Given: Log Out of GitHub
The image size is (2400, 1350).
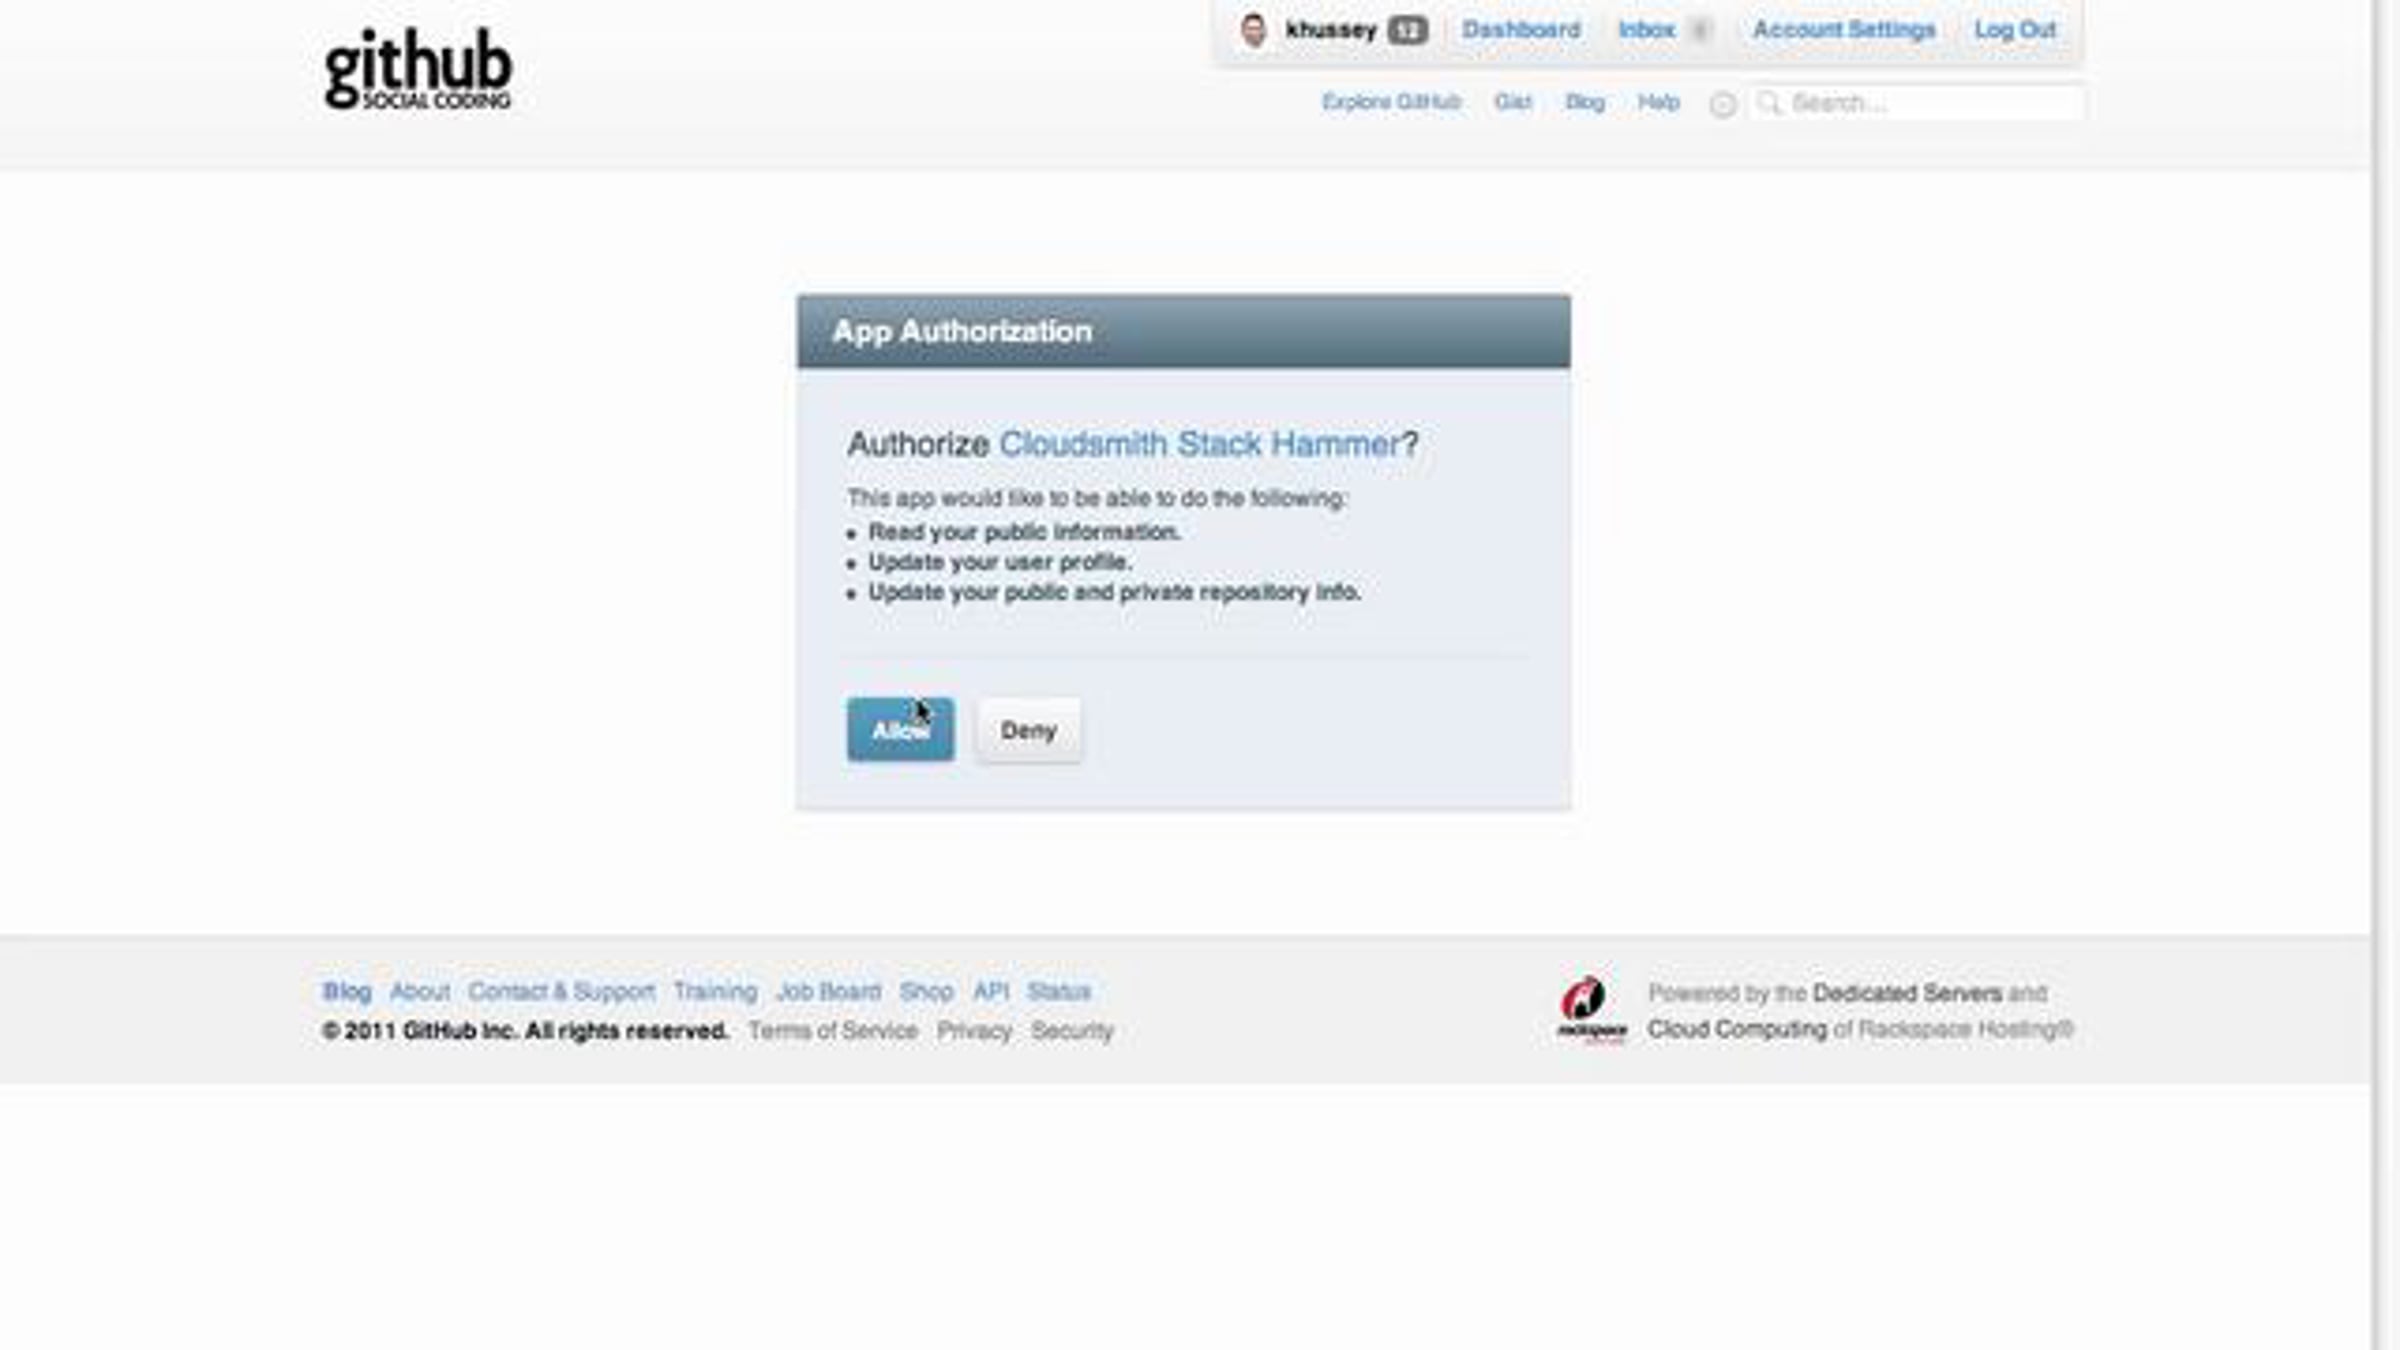Looking at the screenshot, I should click(2015, 30).
